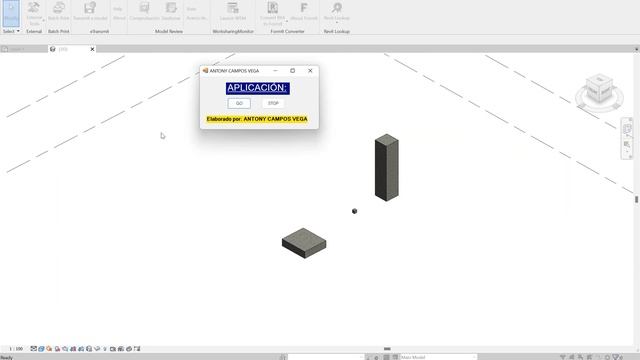
Task: Click the steering wheel on navigation bar
Action: 627,129
